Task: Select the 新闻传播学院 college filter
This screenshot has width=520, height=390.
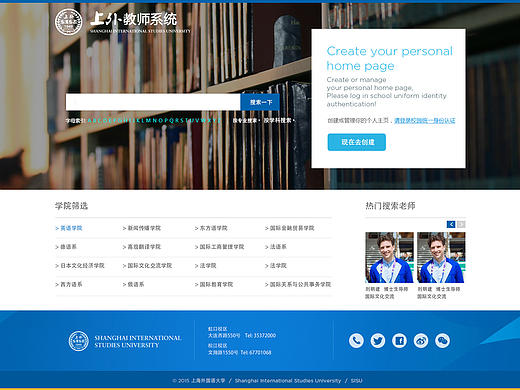Action: [x=142, y=228]
